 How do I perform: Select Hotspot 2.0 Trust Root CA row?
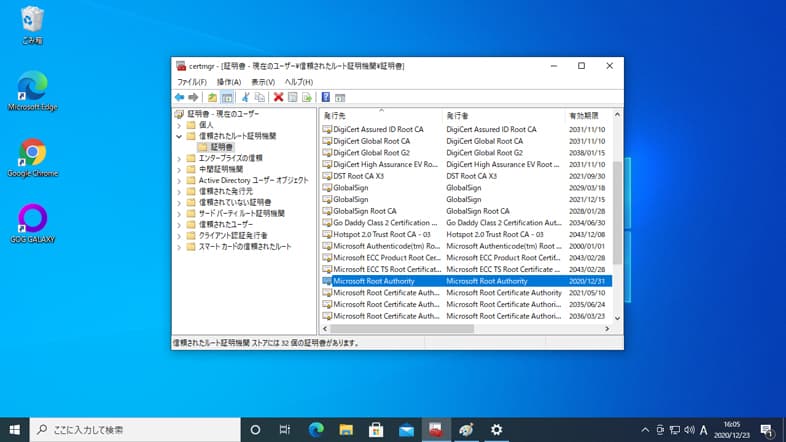coord(466,234)
